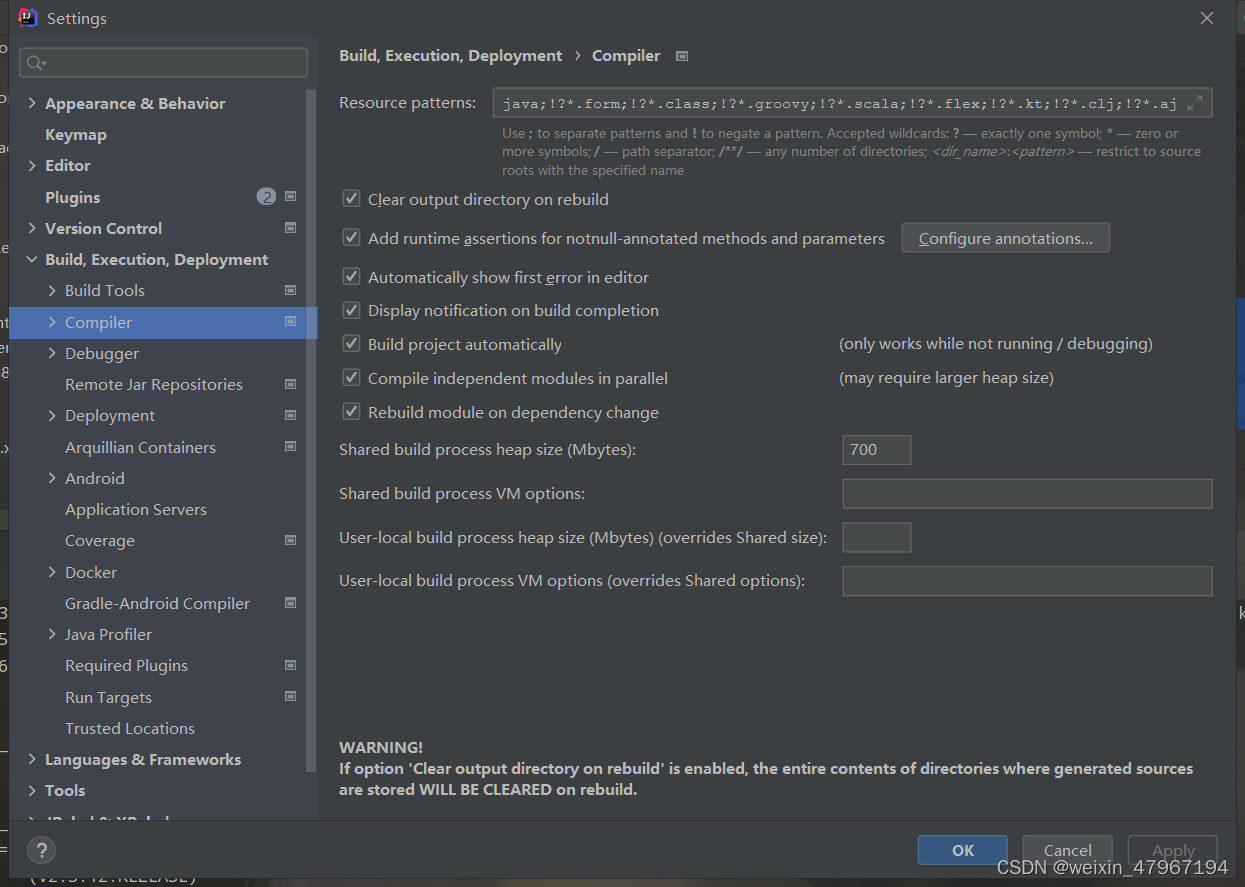Open the Resource patterns expand editor arrow icon

tap(1195, 102)
